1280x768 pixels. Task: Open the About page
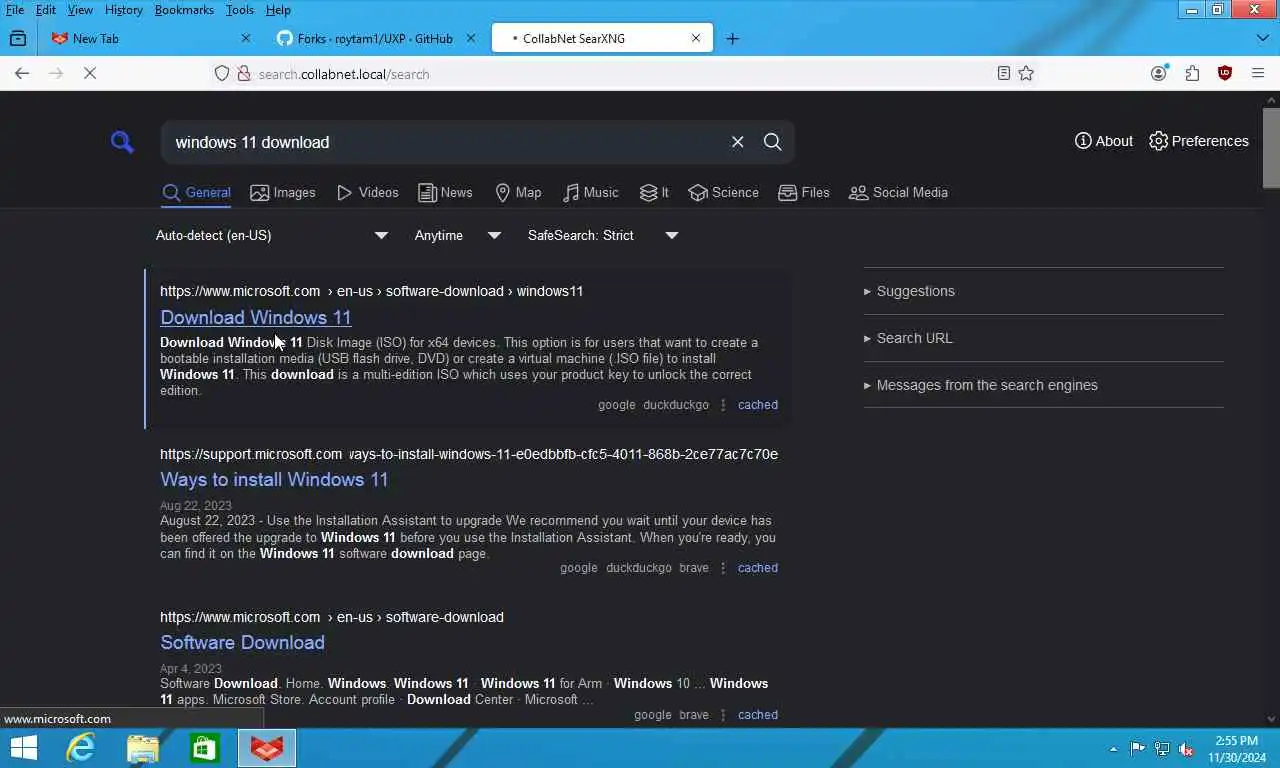[1104, 141]
